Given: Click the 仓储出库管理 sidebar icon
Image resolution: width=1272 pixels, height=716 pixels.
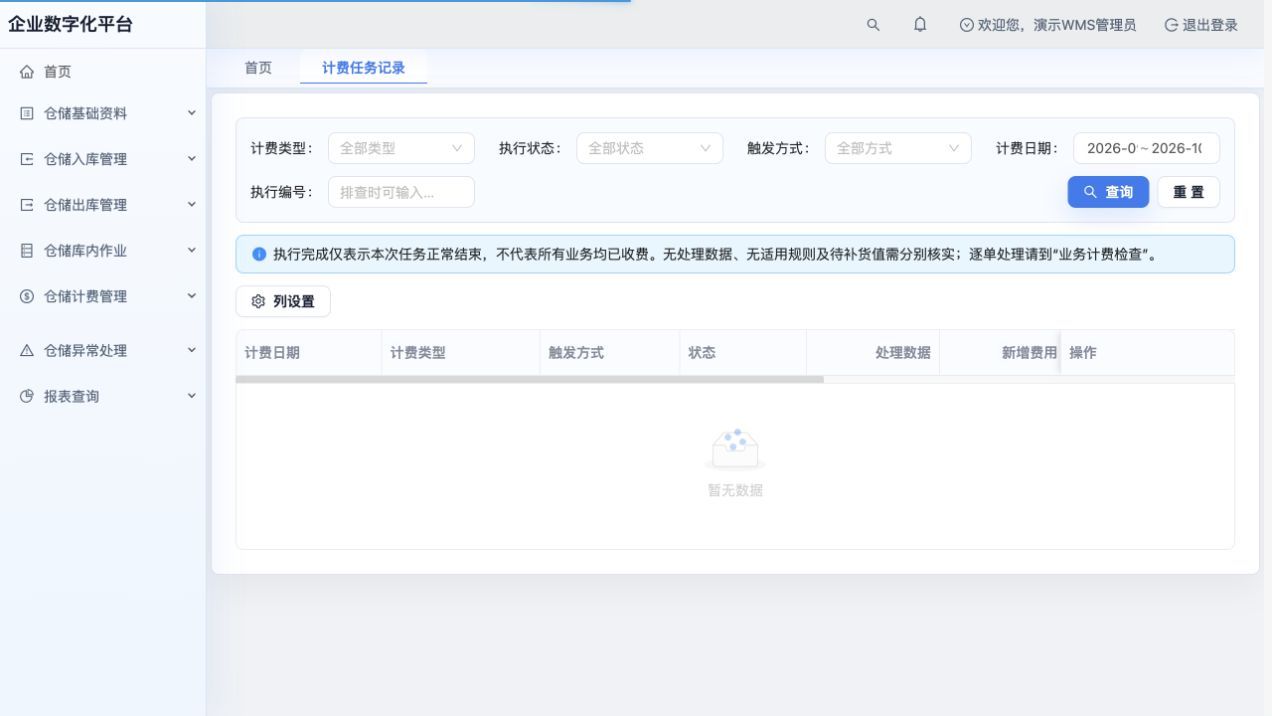Looking at the screenshot, I should coord(27,205).
